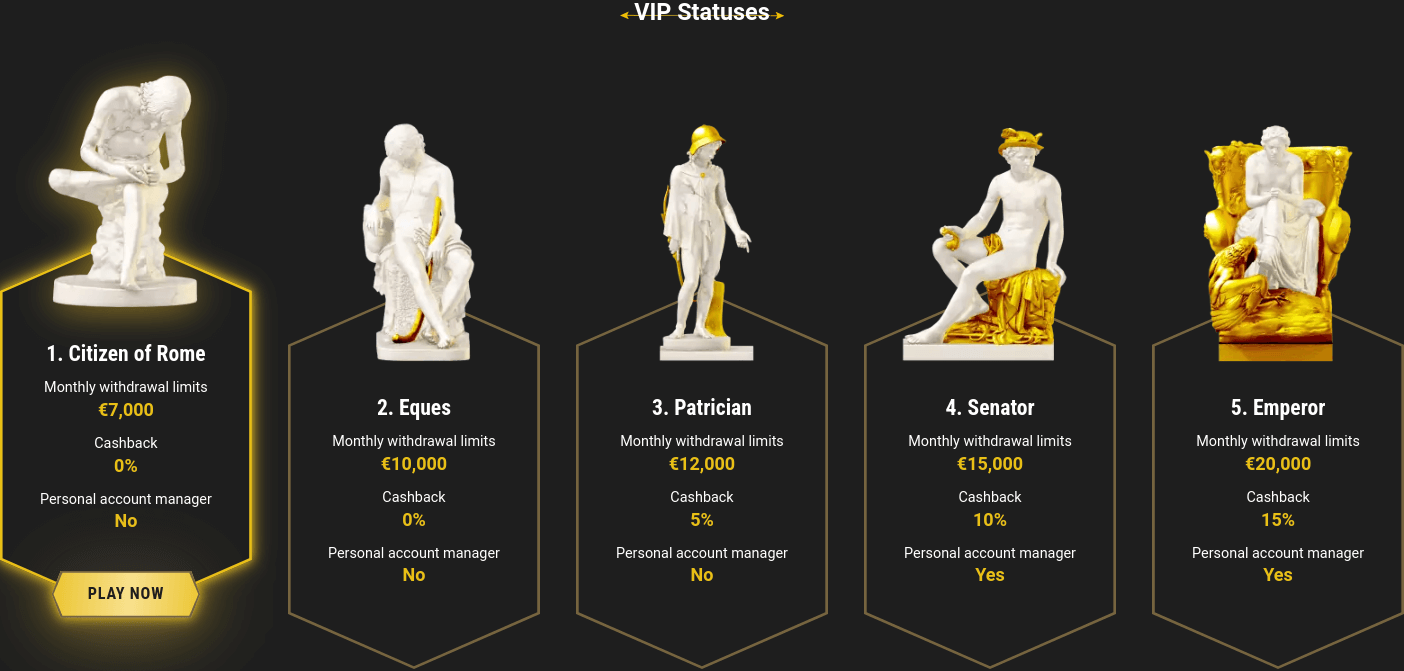Click the '3. Patrician' status card
Image resolution: width=1404 pixels, height=671 pixels.
(702, 490)
